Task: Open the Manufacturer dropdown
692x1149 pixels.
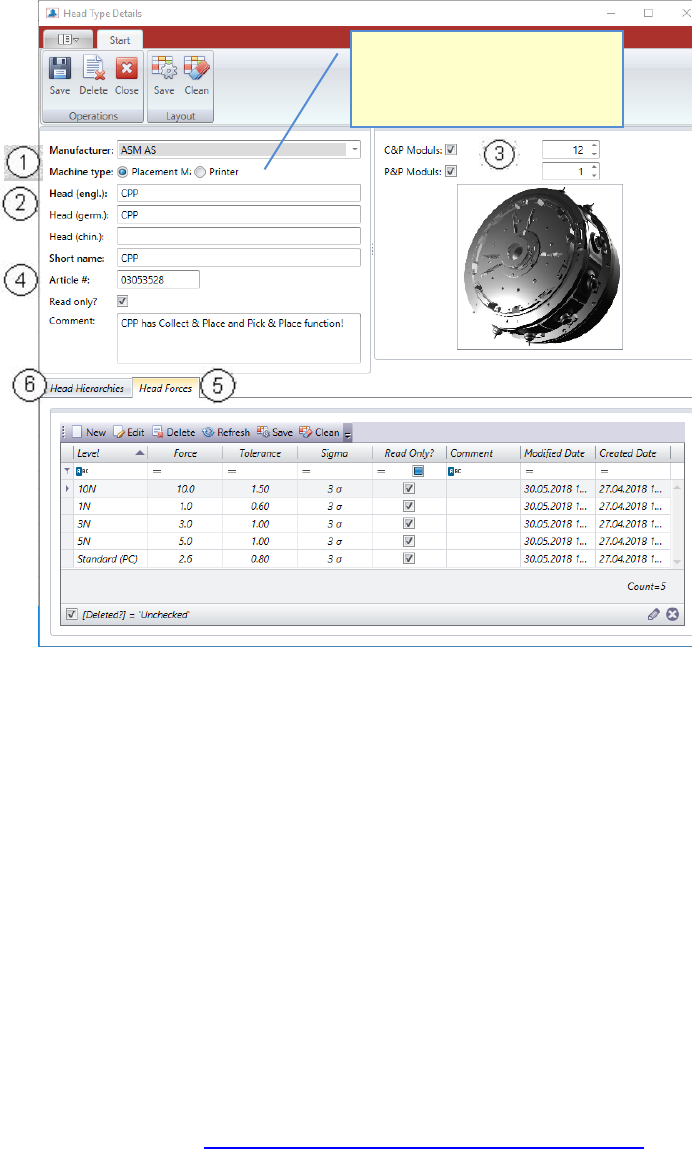Action: pyautogui.click(x=355, y=150)
